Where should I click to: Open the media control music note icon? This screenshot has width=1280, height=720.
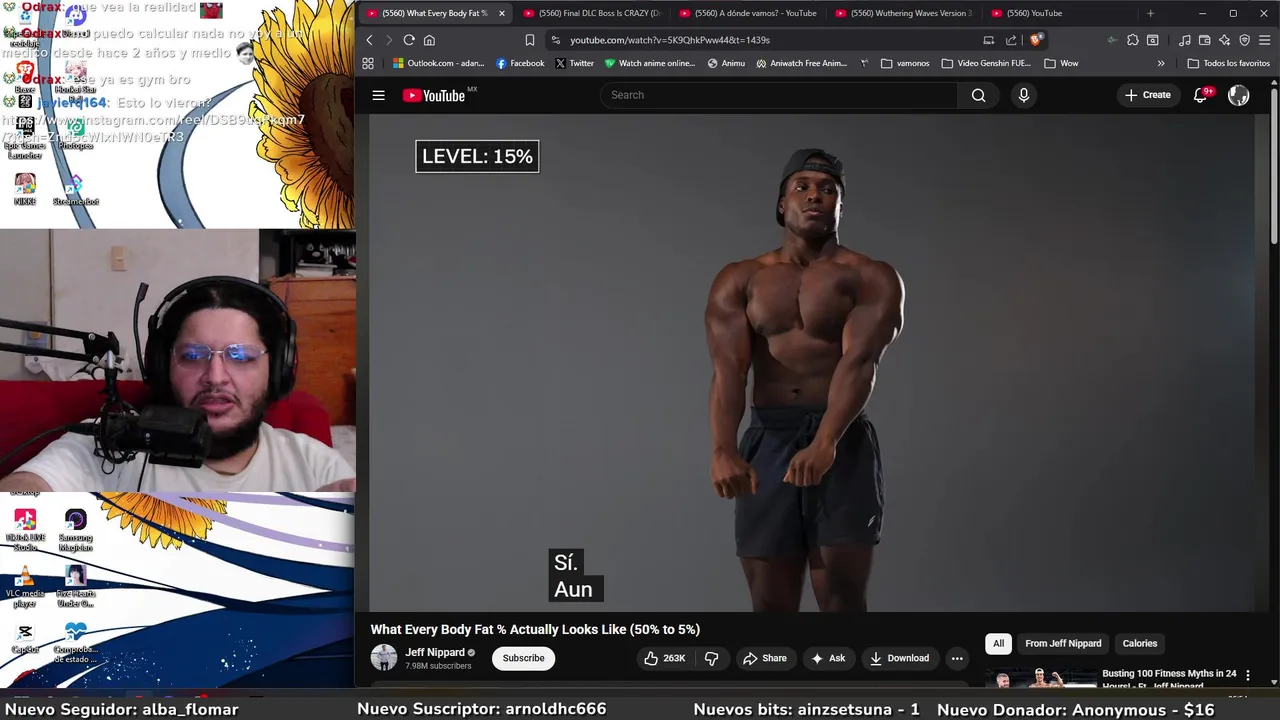[x=1185, y=40]
